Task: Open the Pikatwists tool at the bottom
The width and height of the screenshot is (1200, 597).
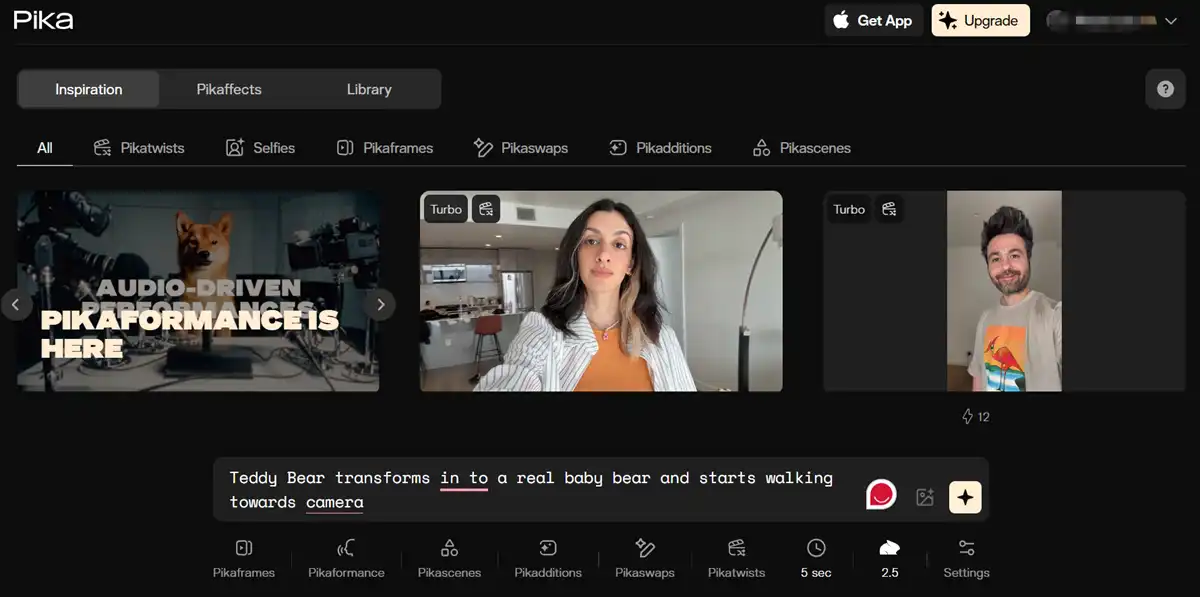Action: click(x=735, y=558)
